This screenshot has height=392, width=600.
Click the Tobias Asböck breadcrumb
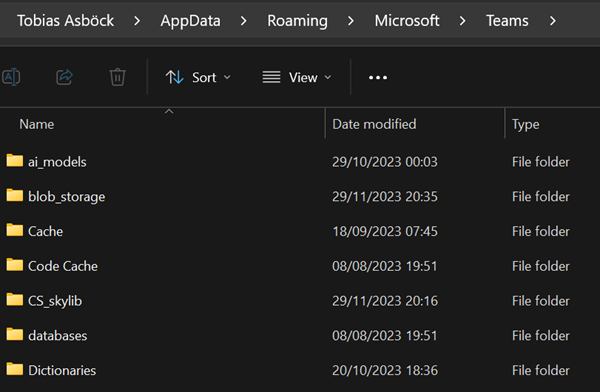(x=65, y=21)
